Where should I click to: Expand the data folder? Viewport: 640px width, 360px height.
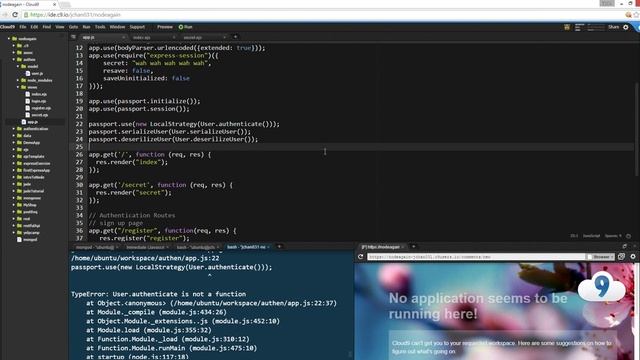click(x=14, y=136)
